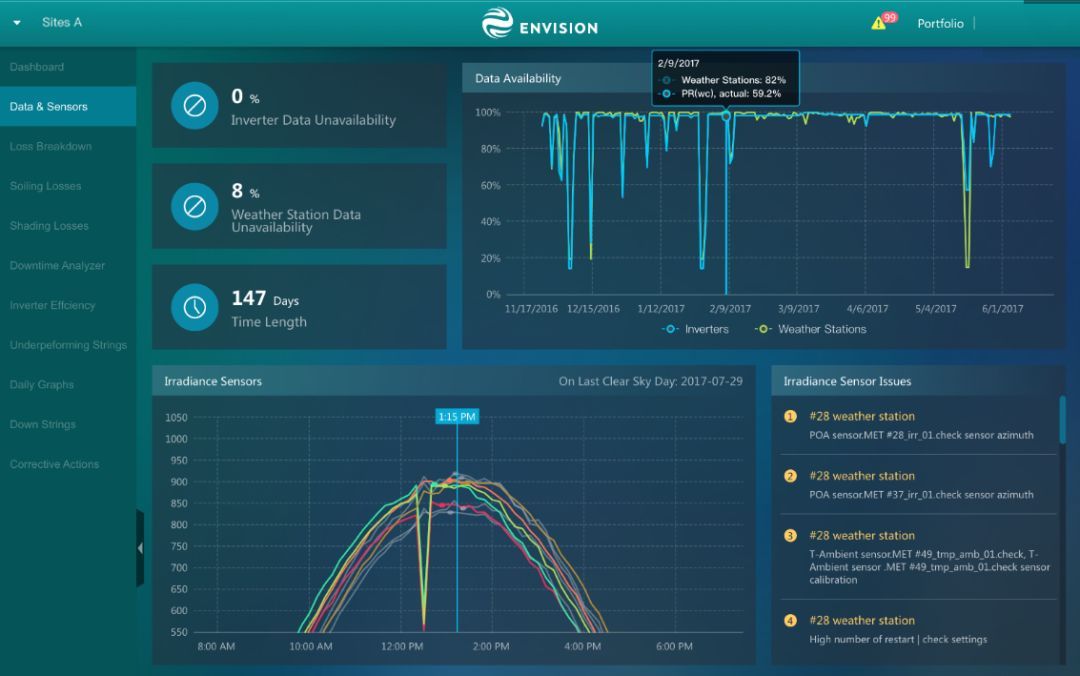Click the Irradiance Sensor Issues scrollbar
This screenshot has height=676, width=1080.
coord(1062,420)
